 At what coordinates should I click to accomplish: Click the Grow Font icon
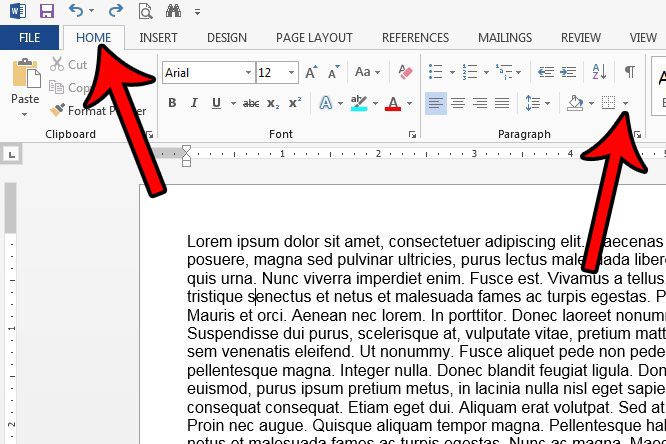[311, 73]
